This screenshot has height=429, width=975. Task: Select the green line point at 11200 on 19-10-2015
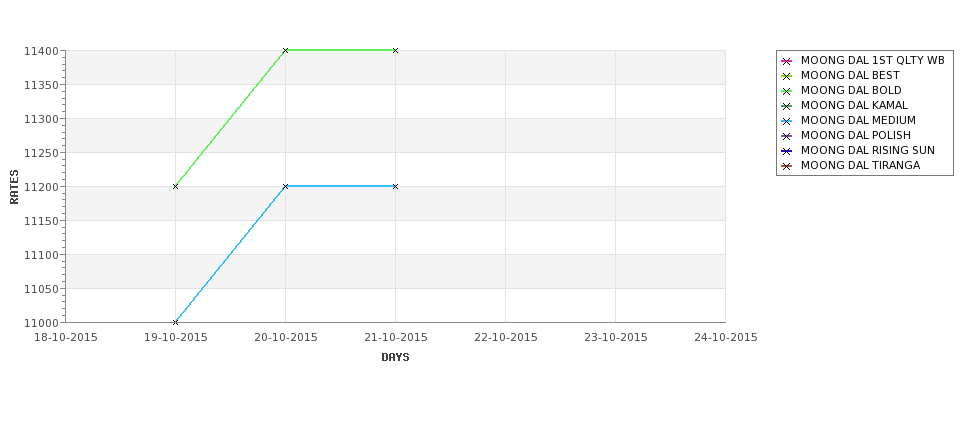175,187
